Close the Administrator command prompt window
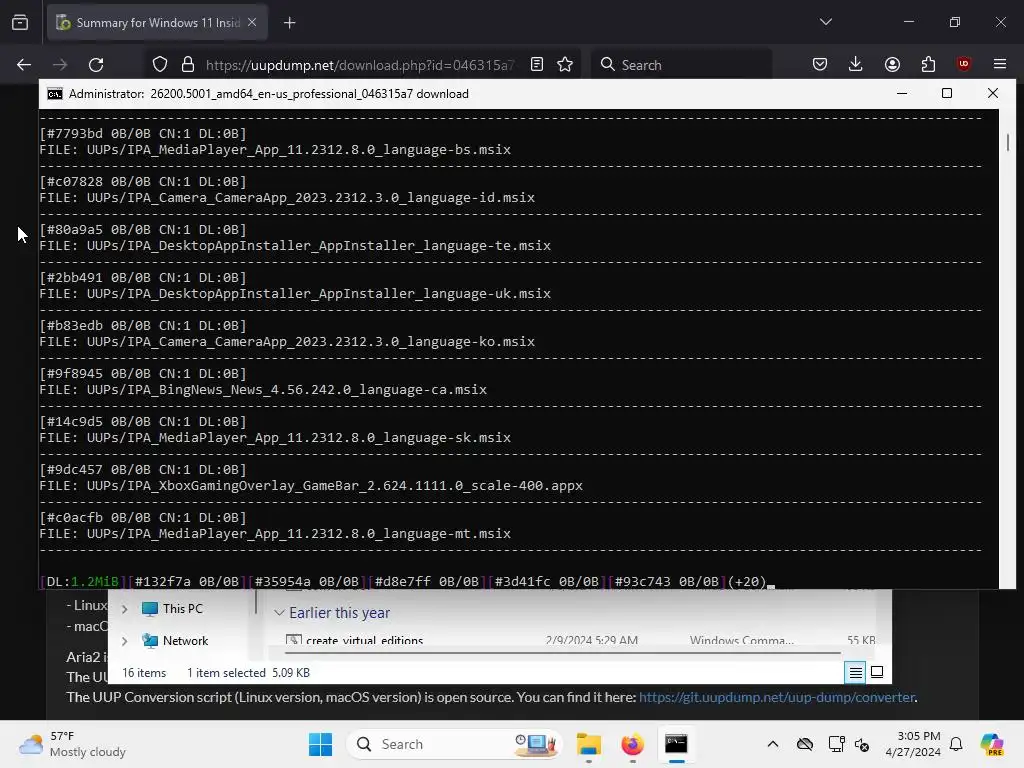Viewport: 1024px width, 768px height. pyautogui.click(x=993, y=93)
